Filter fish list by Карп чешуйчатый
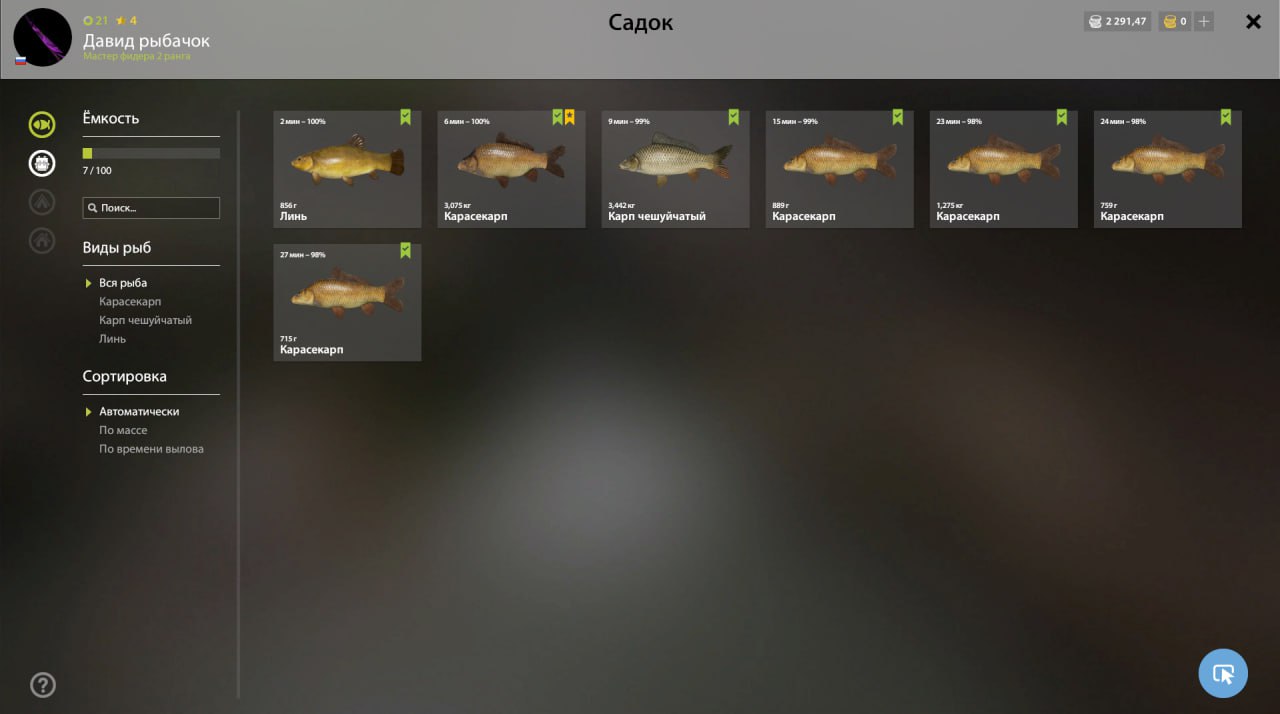The image size is (1280, 714). (x=145, y=320)
